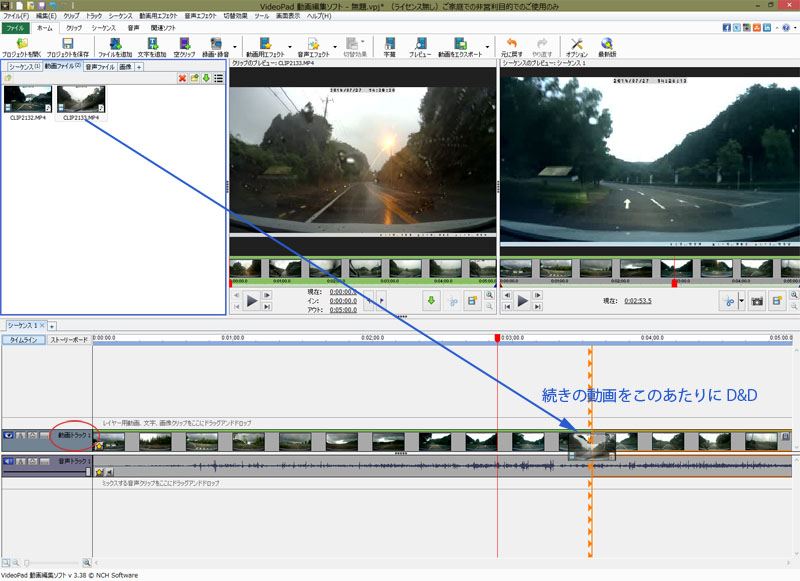Open the help dropdown arrow in the ribbon corner
Screen dimensions: 800x581
click(795, 28)
